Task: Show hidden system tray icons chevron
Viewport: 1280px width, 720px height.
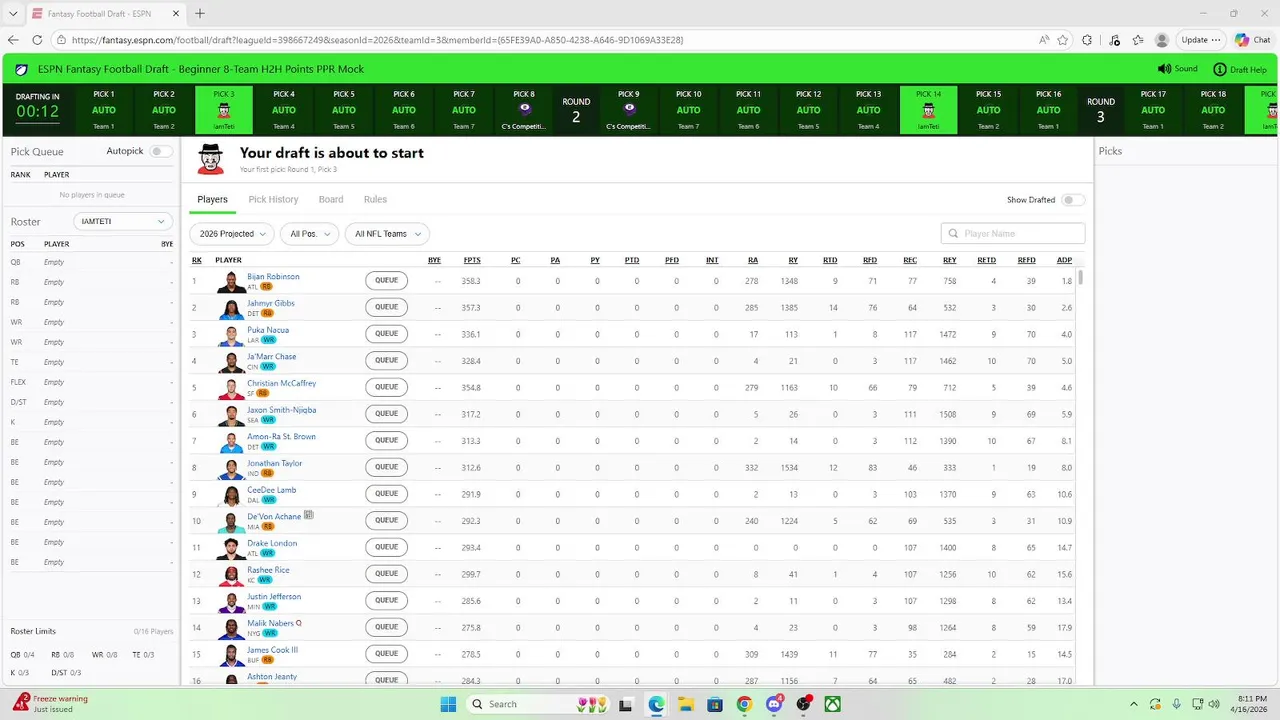Action: pos(1134,703)
